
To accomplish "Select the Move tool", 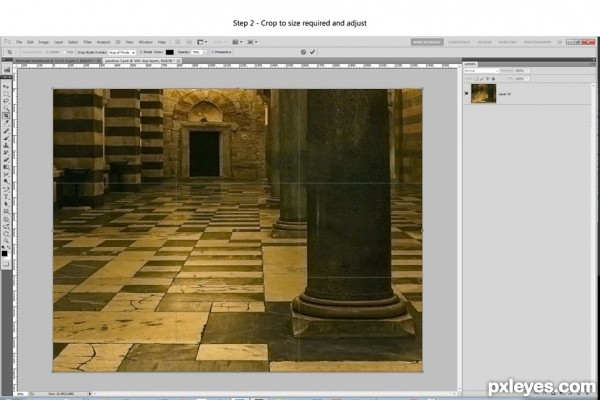I will click(x=6, y=87).
